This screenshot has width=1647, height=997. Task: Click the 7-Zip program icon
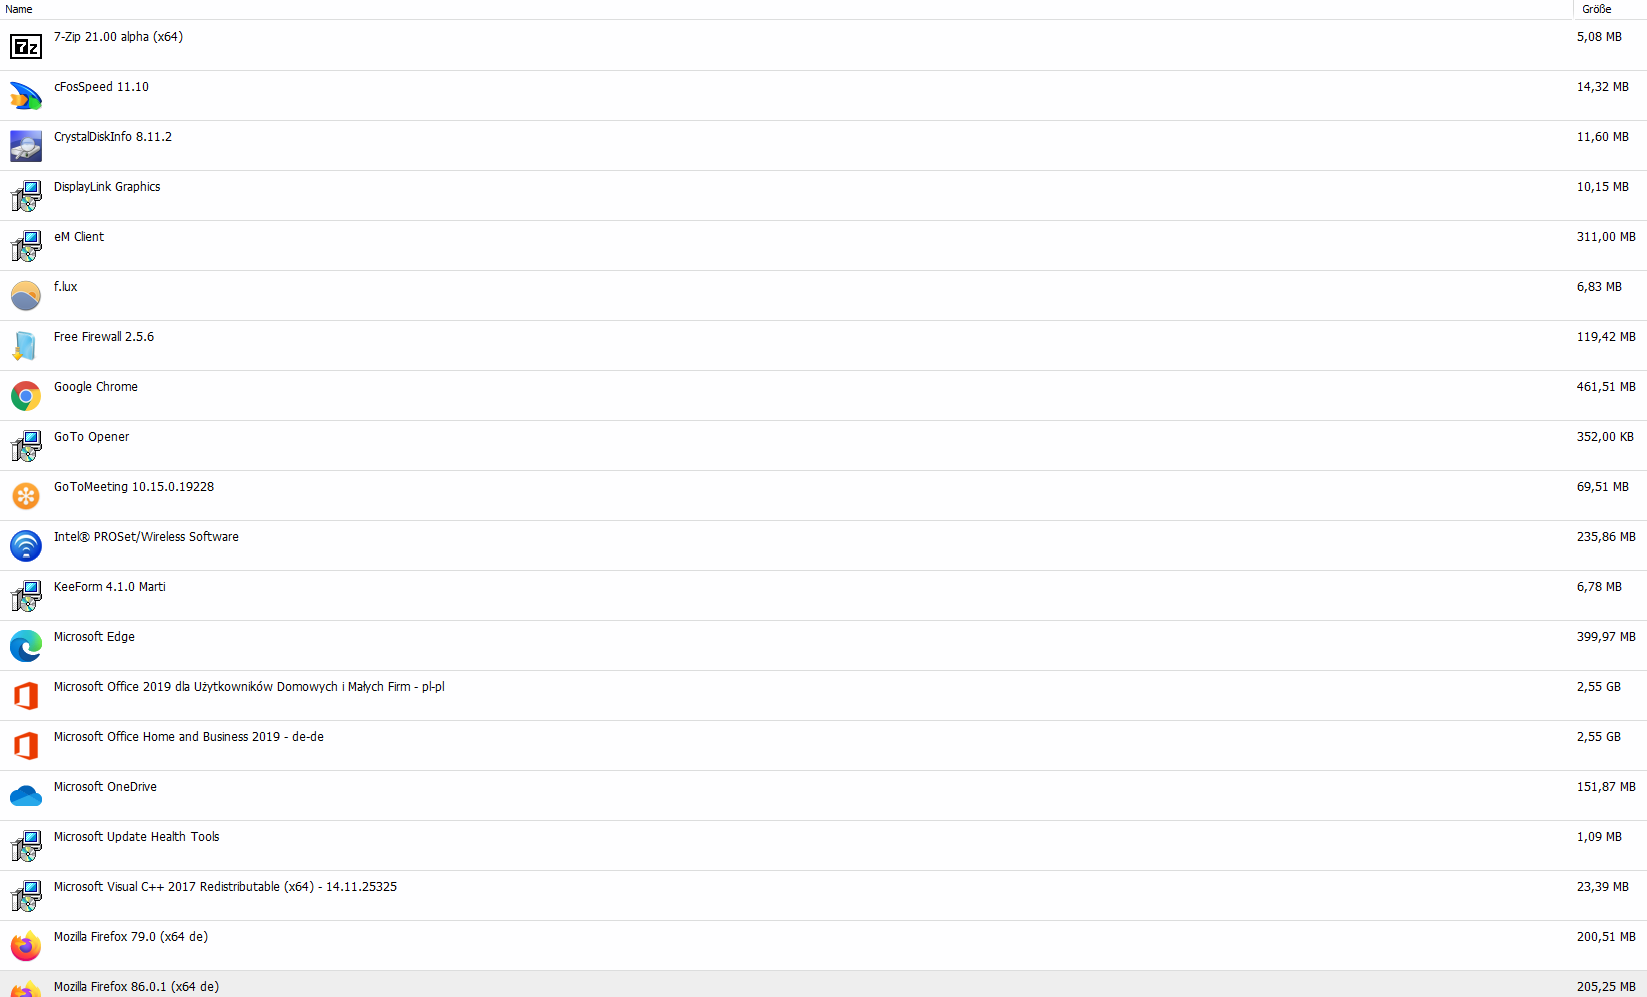pyautogui.click(x=26, y=46)
